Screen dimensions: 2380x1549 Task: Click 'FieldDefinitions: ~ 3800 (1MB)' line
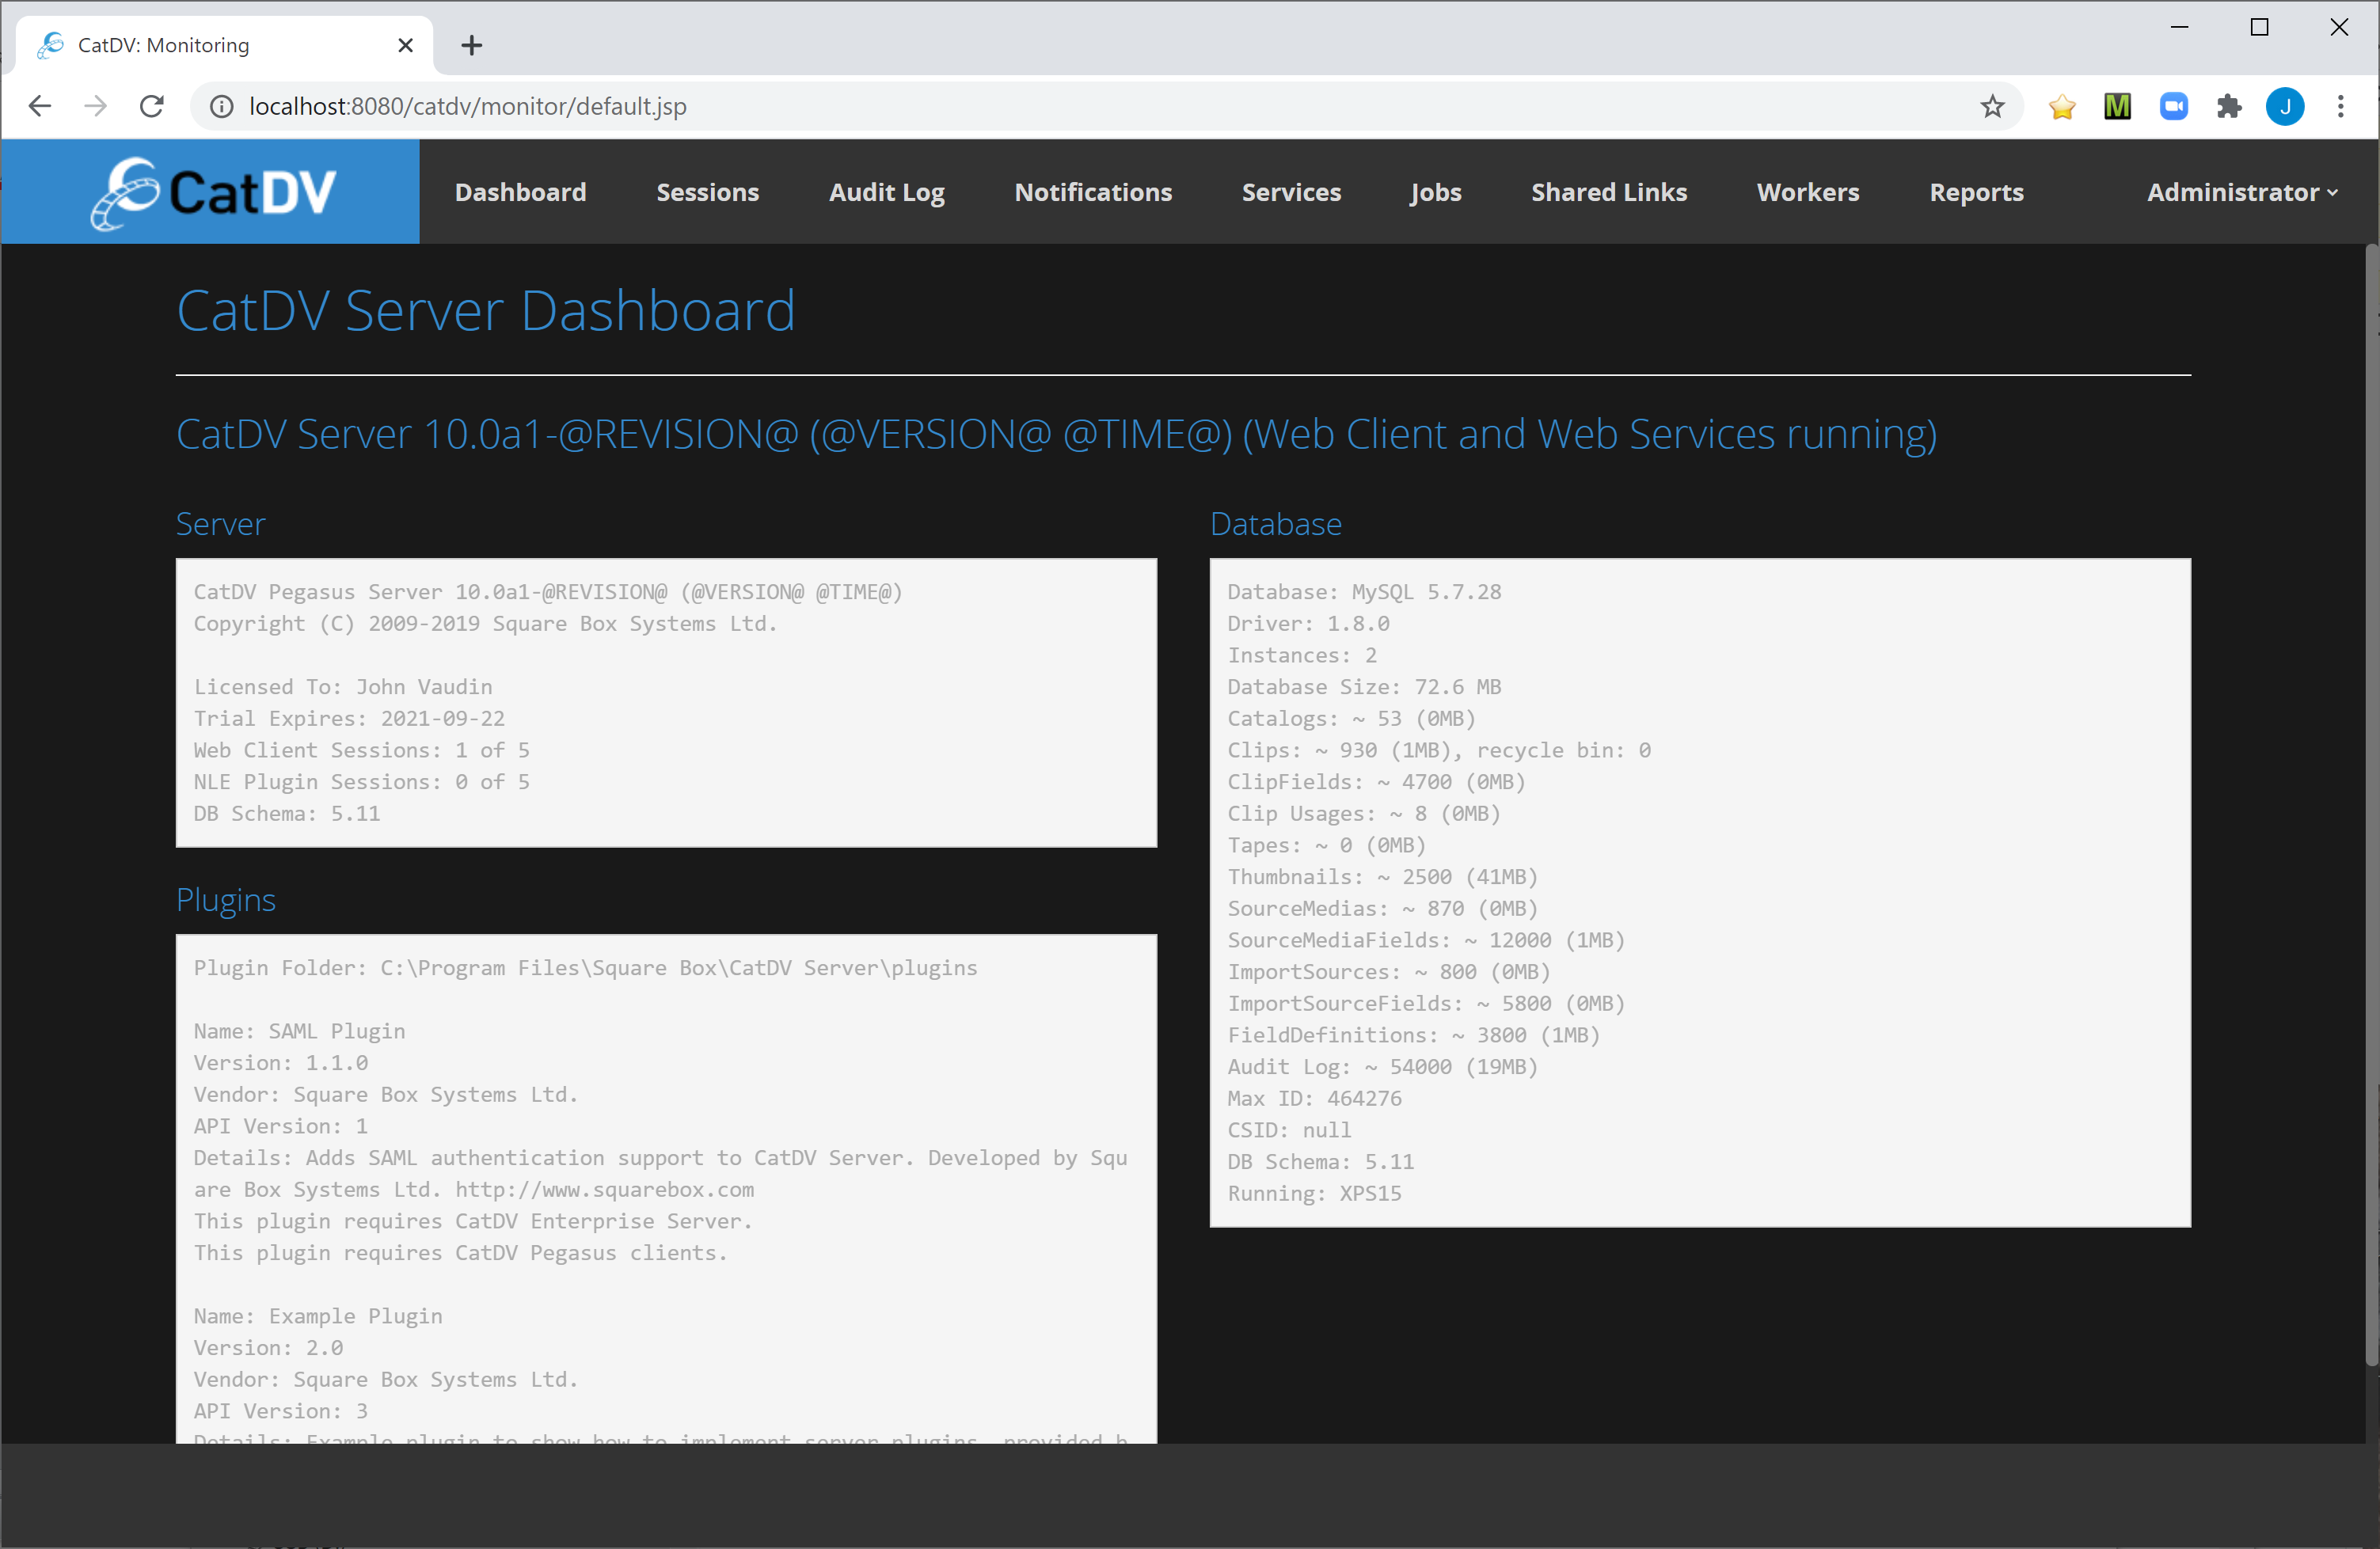[1414, 1035]
